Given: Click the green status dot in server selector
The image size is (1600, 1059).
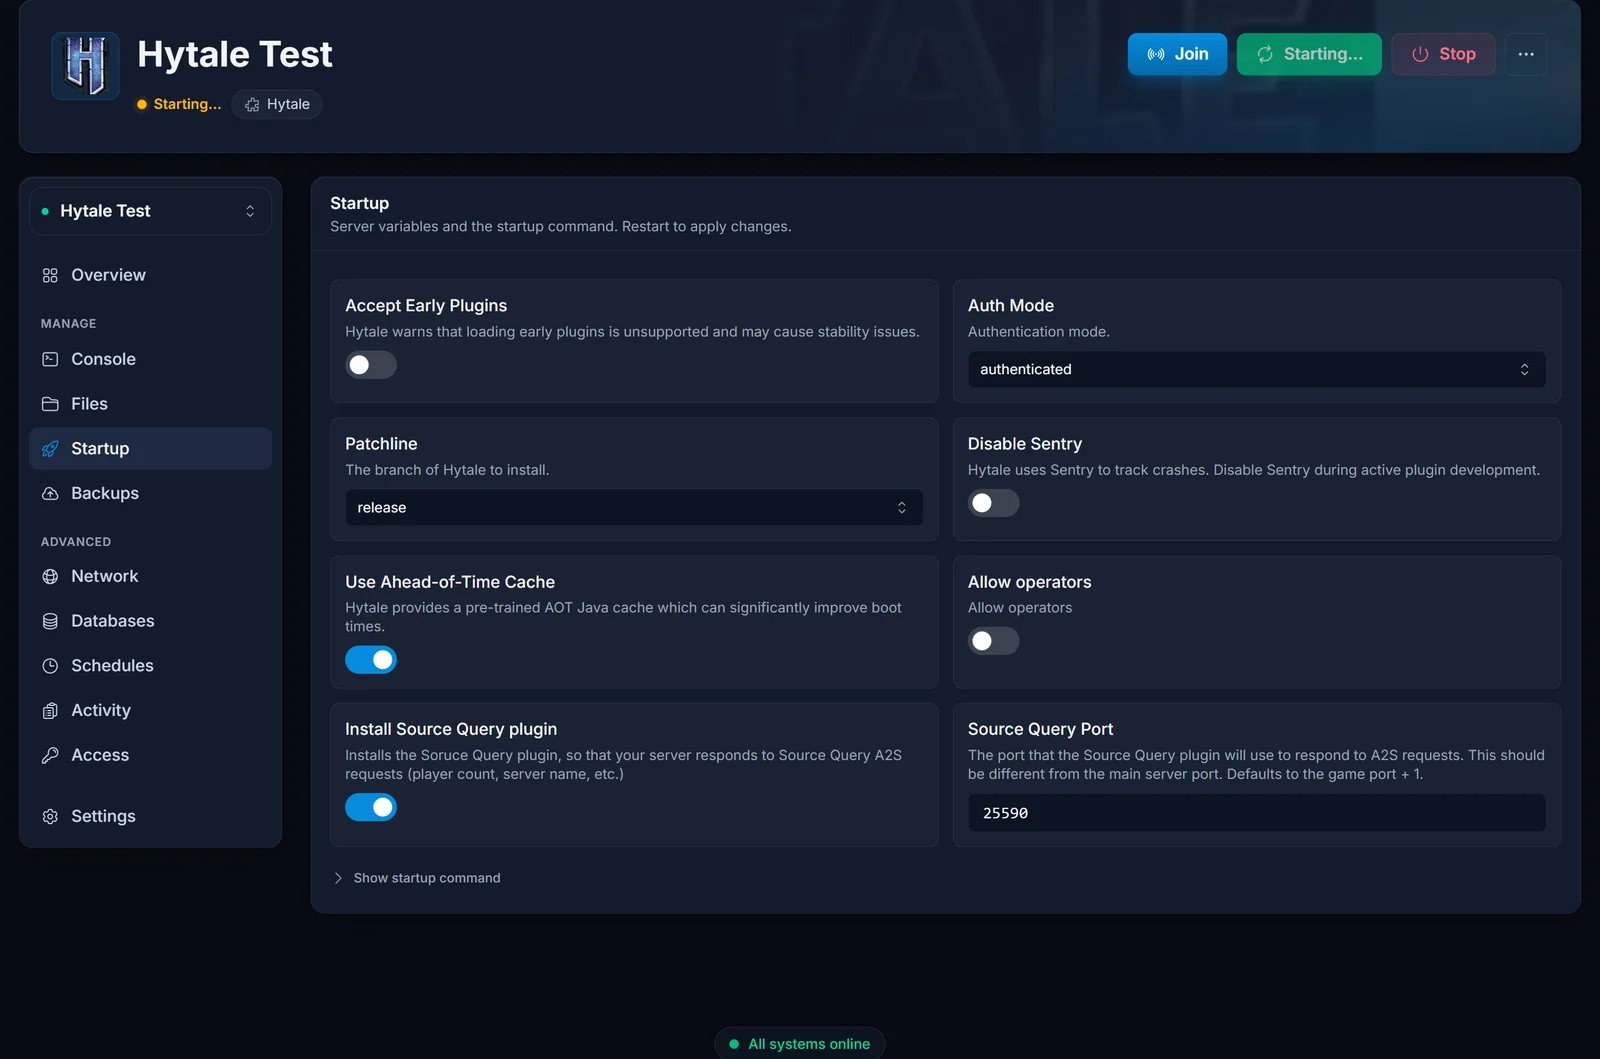Looking at the screenshot, I should [45, 211].
